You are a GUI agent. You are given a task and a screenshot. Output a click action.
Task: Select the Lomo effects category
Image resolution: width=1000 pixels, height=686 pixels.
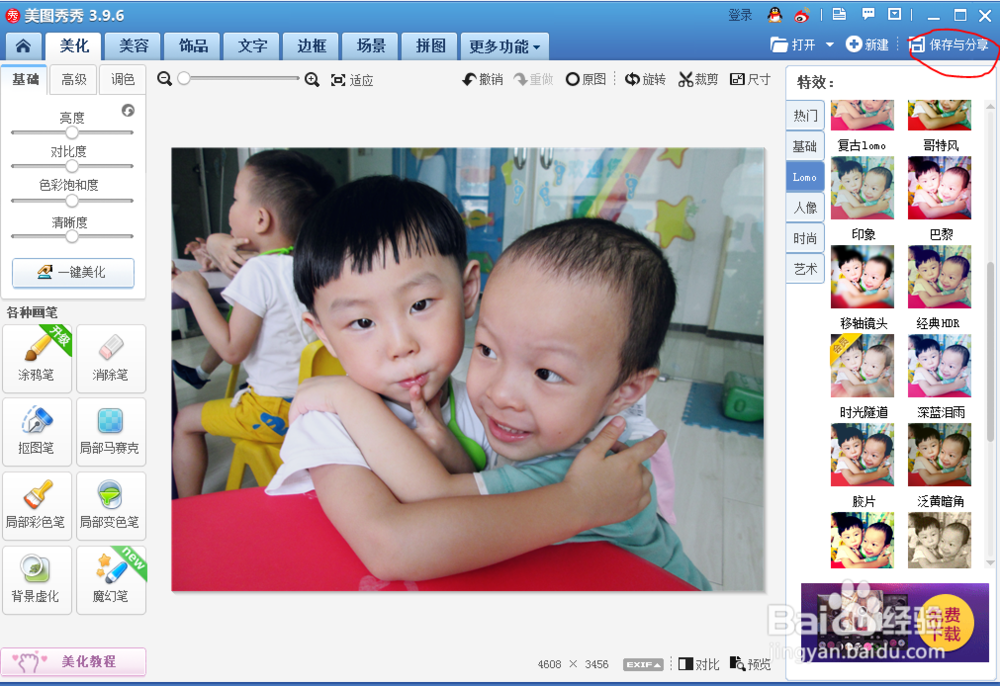point(805,177)
